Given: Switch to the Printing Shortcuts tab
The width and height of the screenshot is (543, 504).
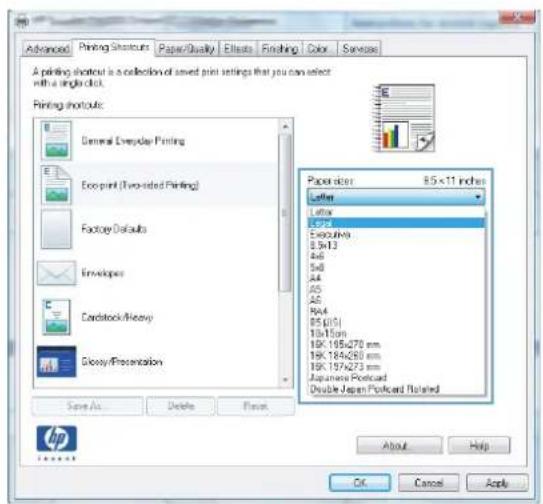Looking at the screenshot, I should [x=114, y=47].
